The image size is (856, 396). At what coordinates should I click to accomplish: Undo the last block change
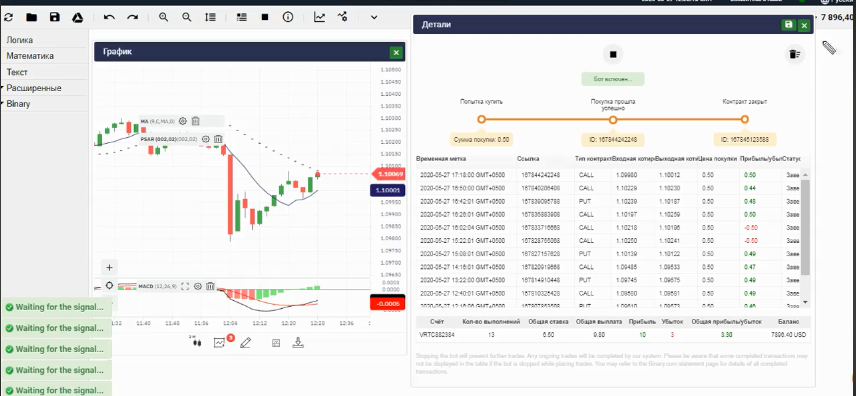click(109, 17)
